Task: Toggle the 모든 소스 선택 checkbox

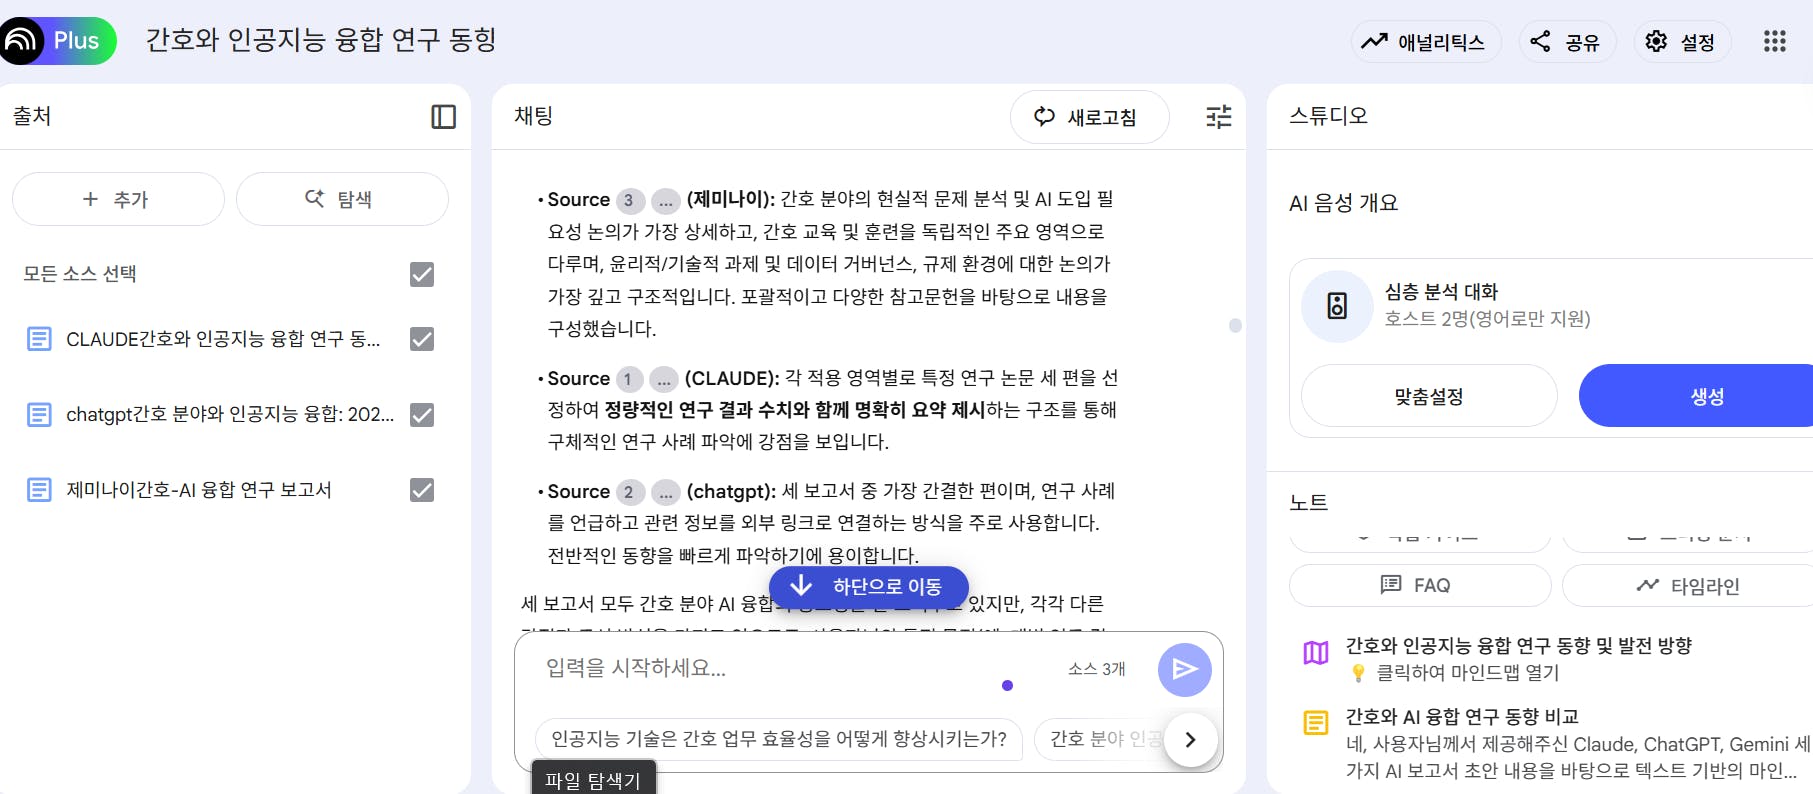Action: (422, 274)
